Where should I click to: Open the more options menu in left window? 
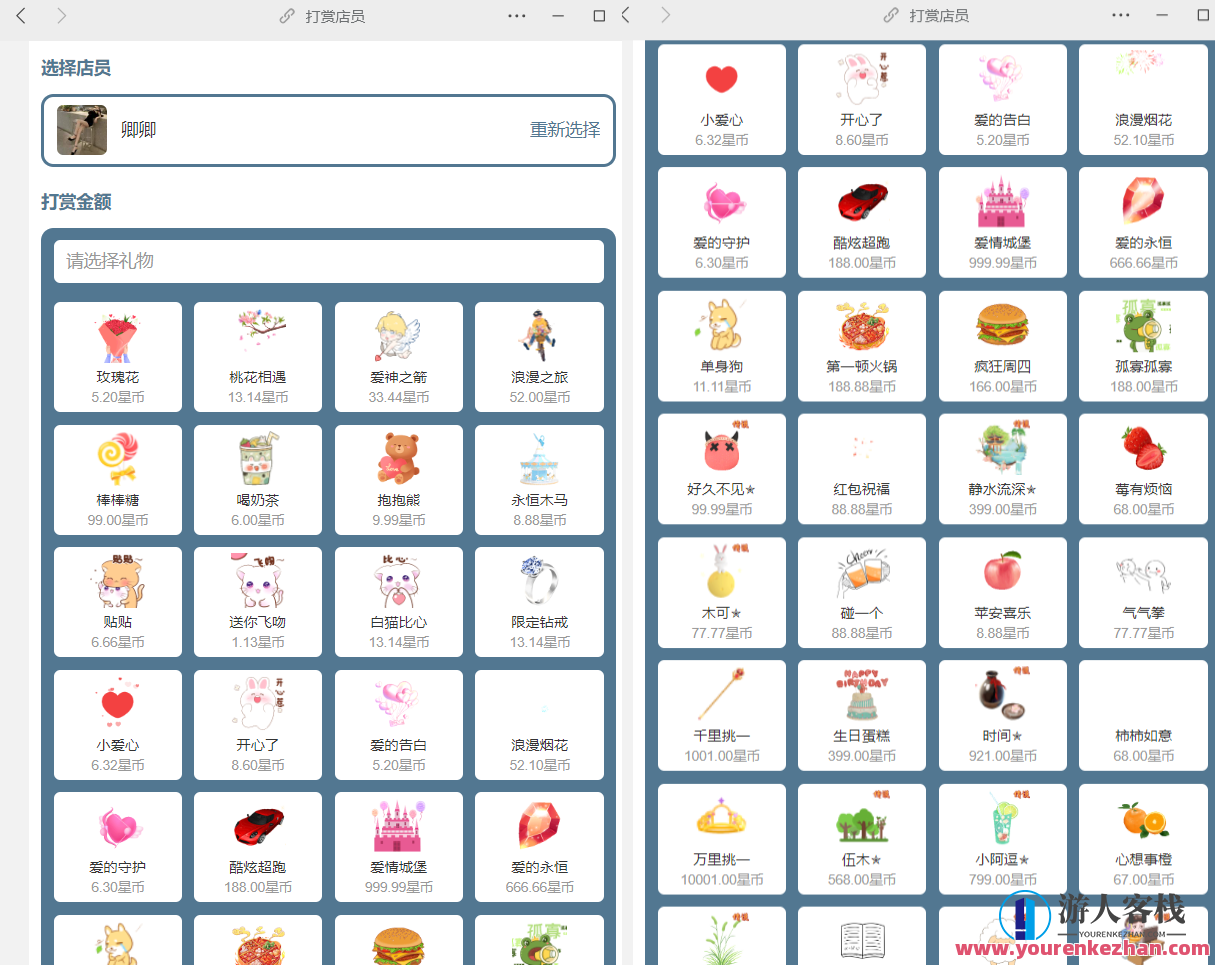517,16
